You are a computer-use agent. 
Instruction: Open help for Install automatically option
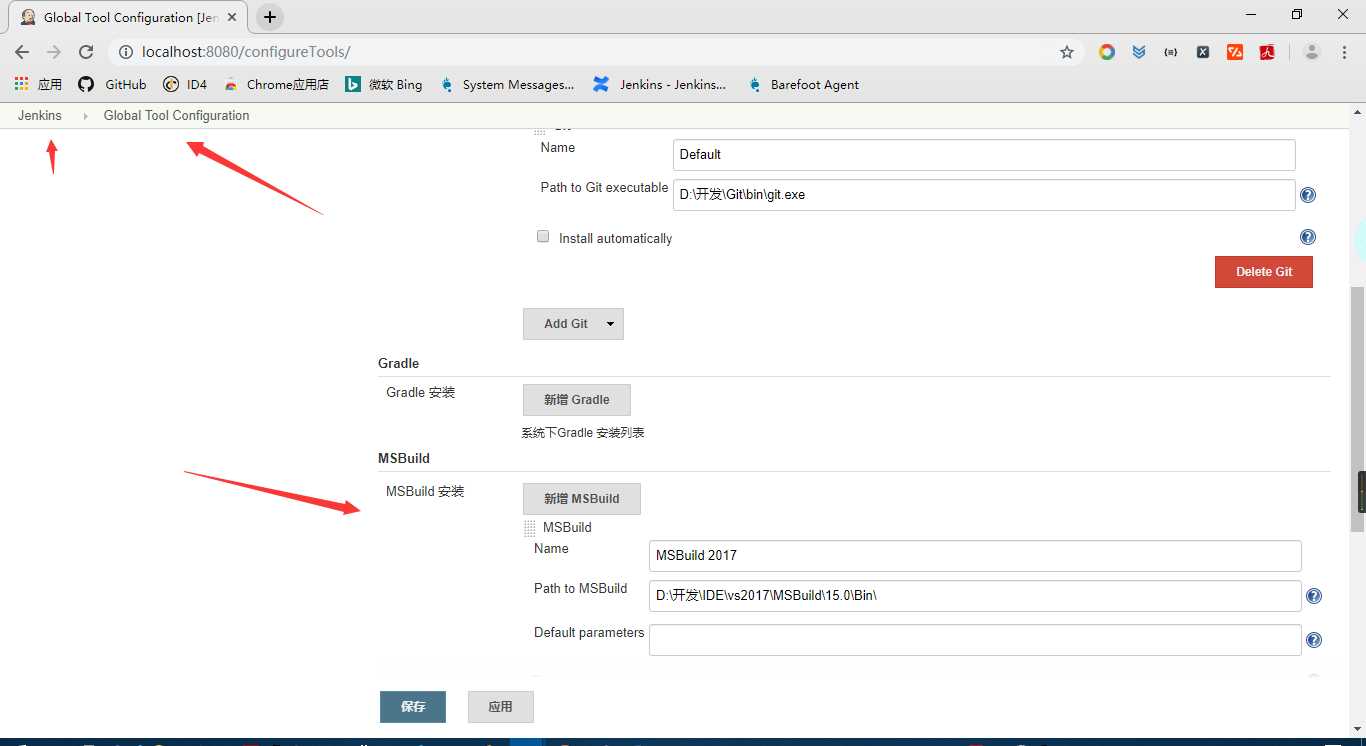coord(1307,237)
